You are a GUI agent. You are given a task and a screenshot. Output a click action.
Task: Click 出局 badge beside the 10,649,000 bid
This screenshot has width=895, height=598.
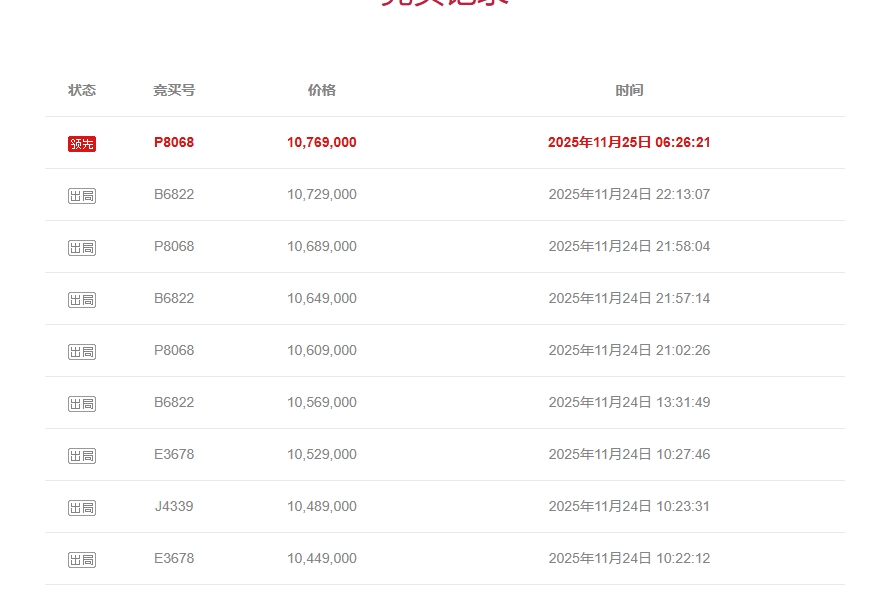[x=82, y=300]
